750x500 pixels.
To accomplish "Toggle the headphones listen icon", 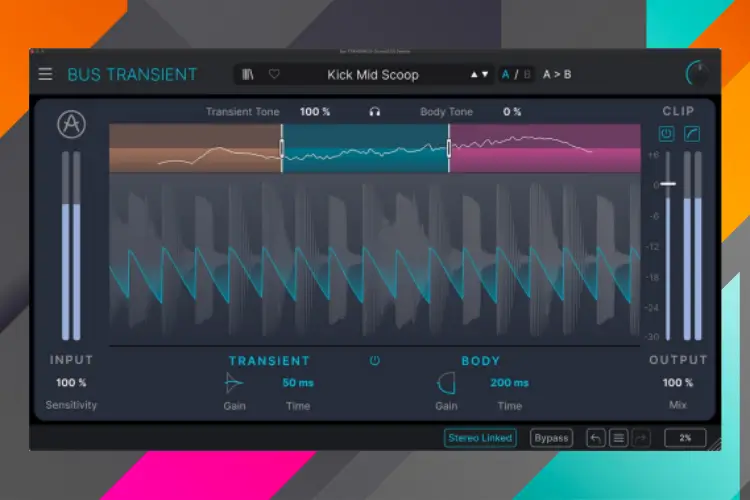I will [375, 112].
